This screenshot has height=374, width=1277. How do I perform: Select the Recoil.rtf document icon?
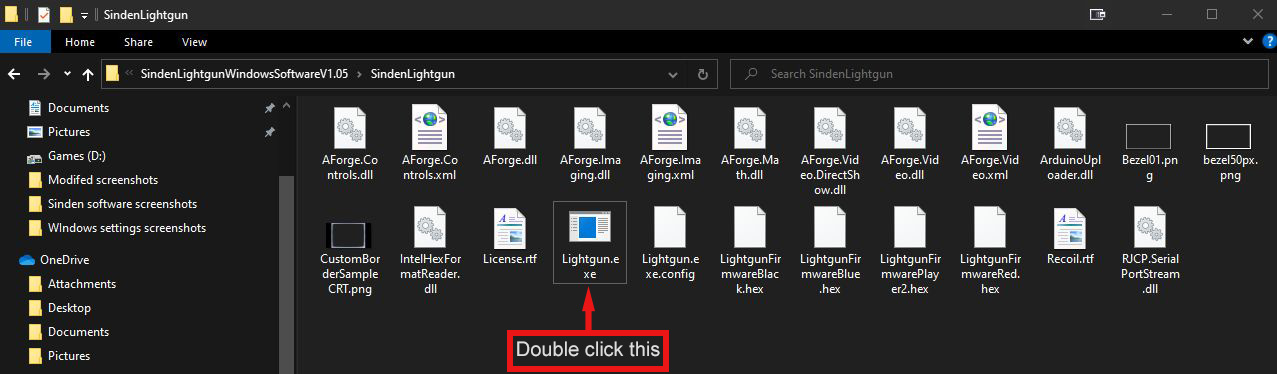pyautogui.click(x=1069, y=227)
